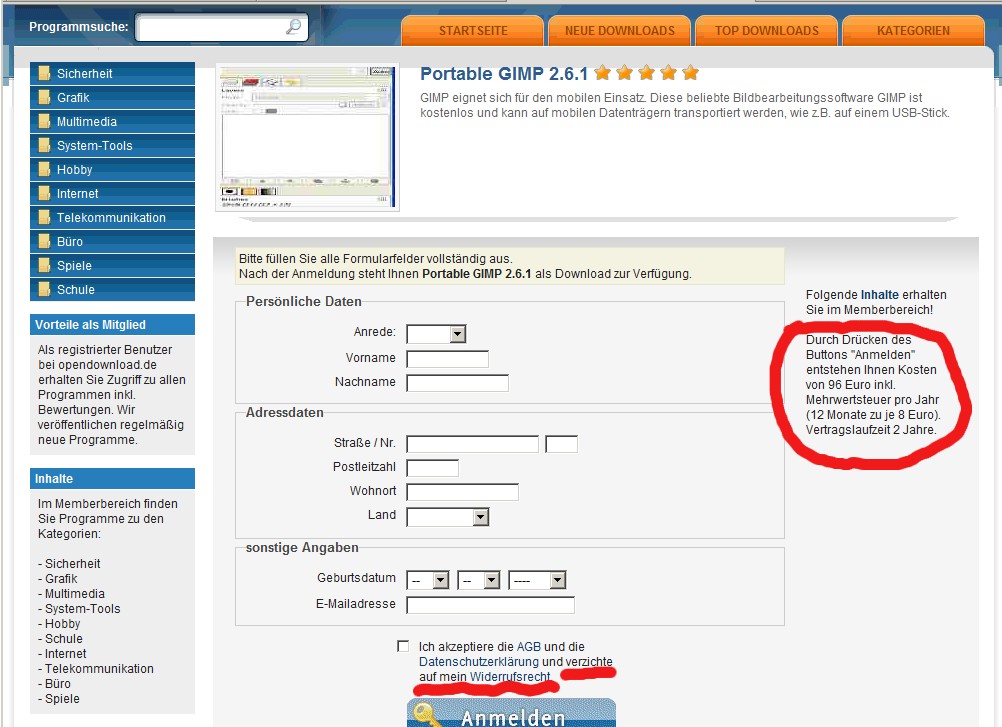Click the E-Mailadresse input field
The image size is (1002, 727).
point(491,604)
